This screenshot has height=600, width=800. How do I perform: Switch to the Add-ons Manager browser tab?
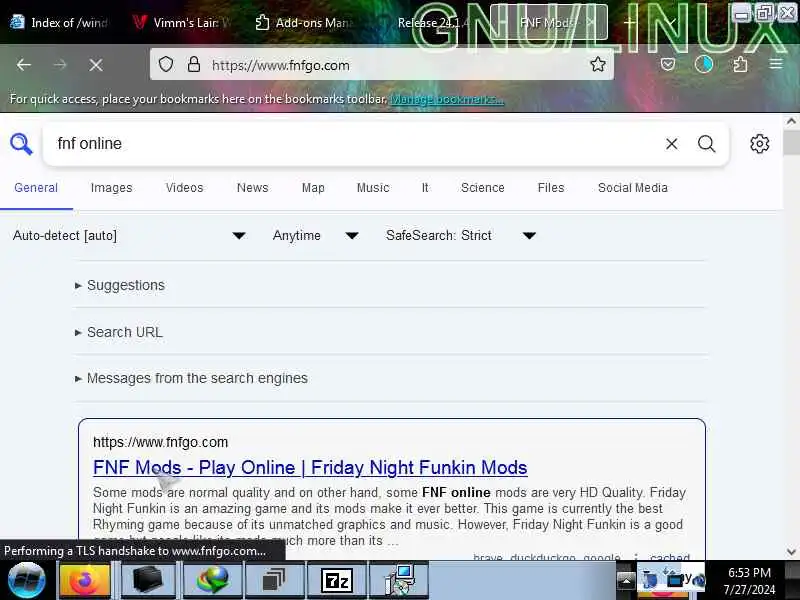point(305,22)
